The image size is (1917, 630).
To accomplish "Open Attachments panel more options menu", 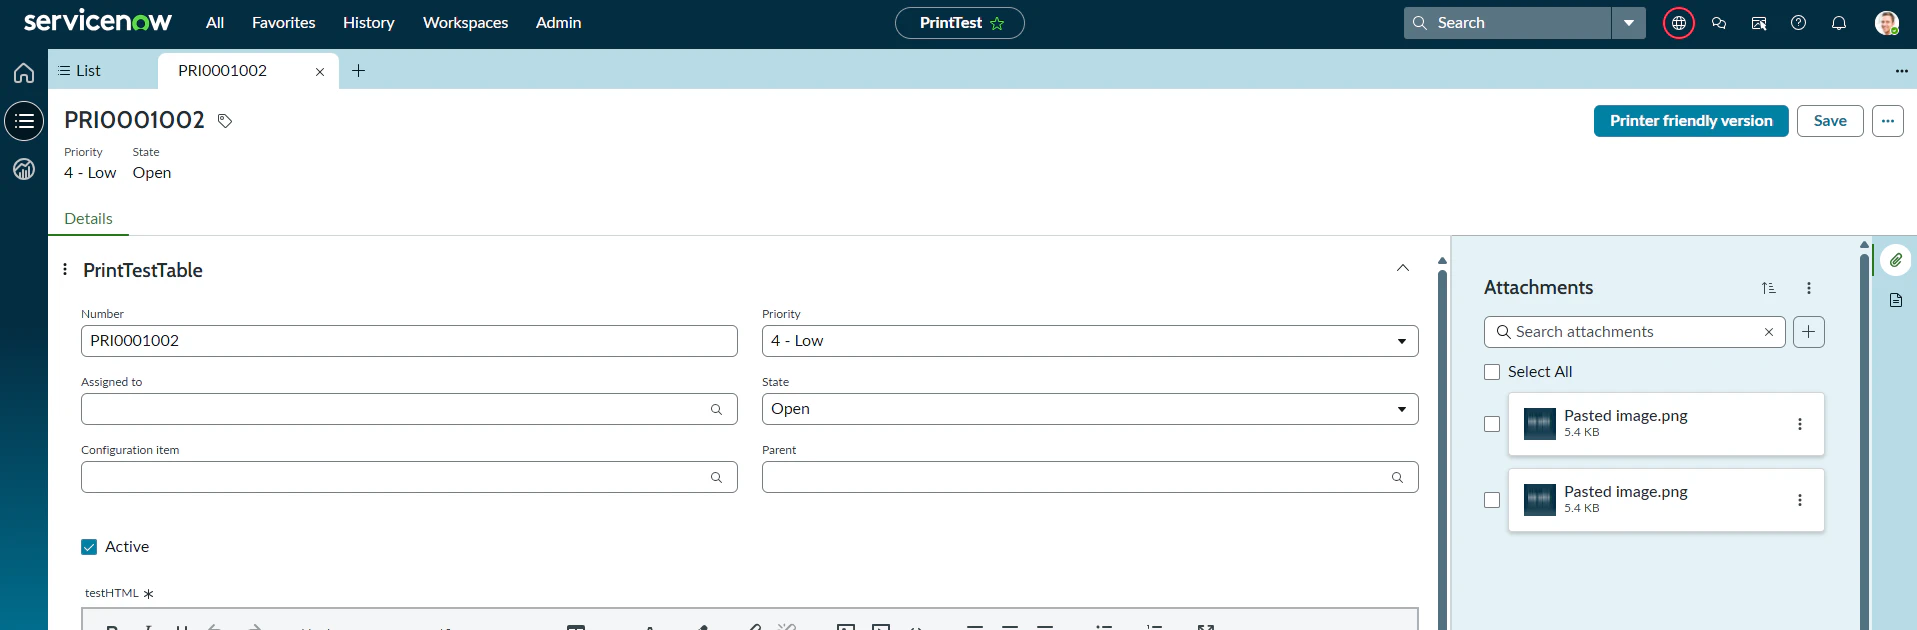I will 1809,288.
